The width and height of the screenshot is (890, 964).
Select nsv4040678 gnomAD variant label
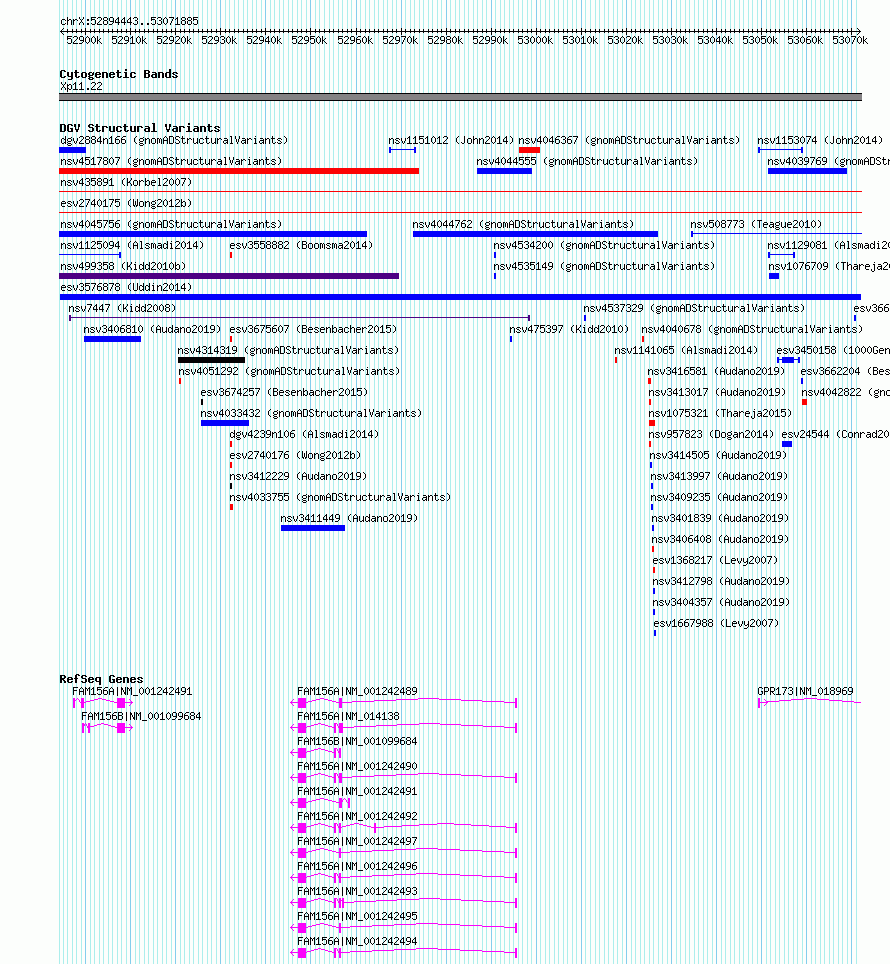pos(752,330)
